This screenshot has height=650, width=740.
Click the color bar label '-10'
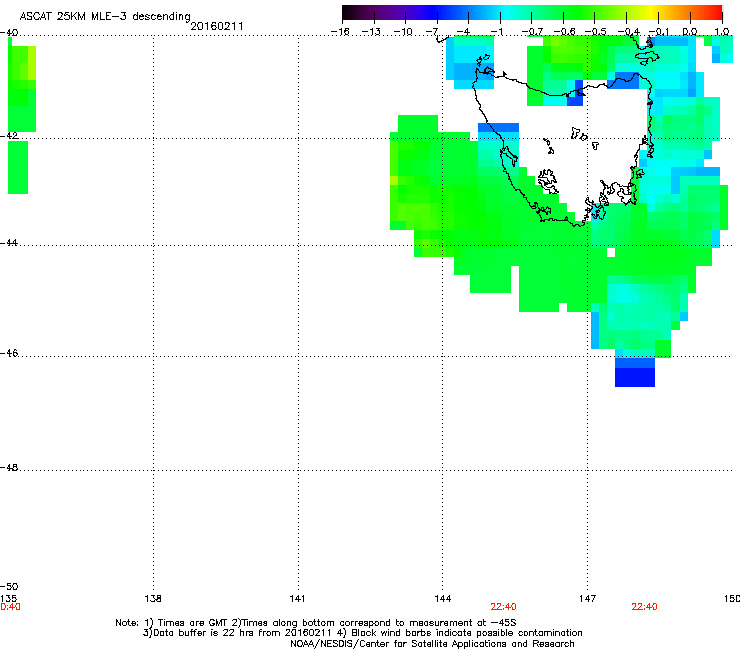coord(403,32)
